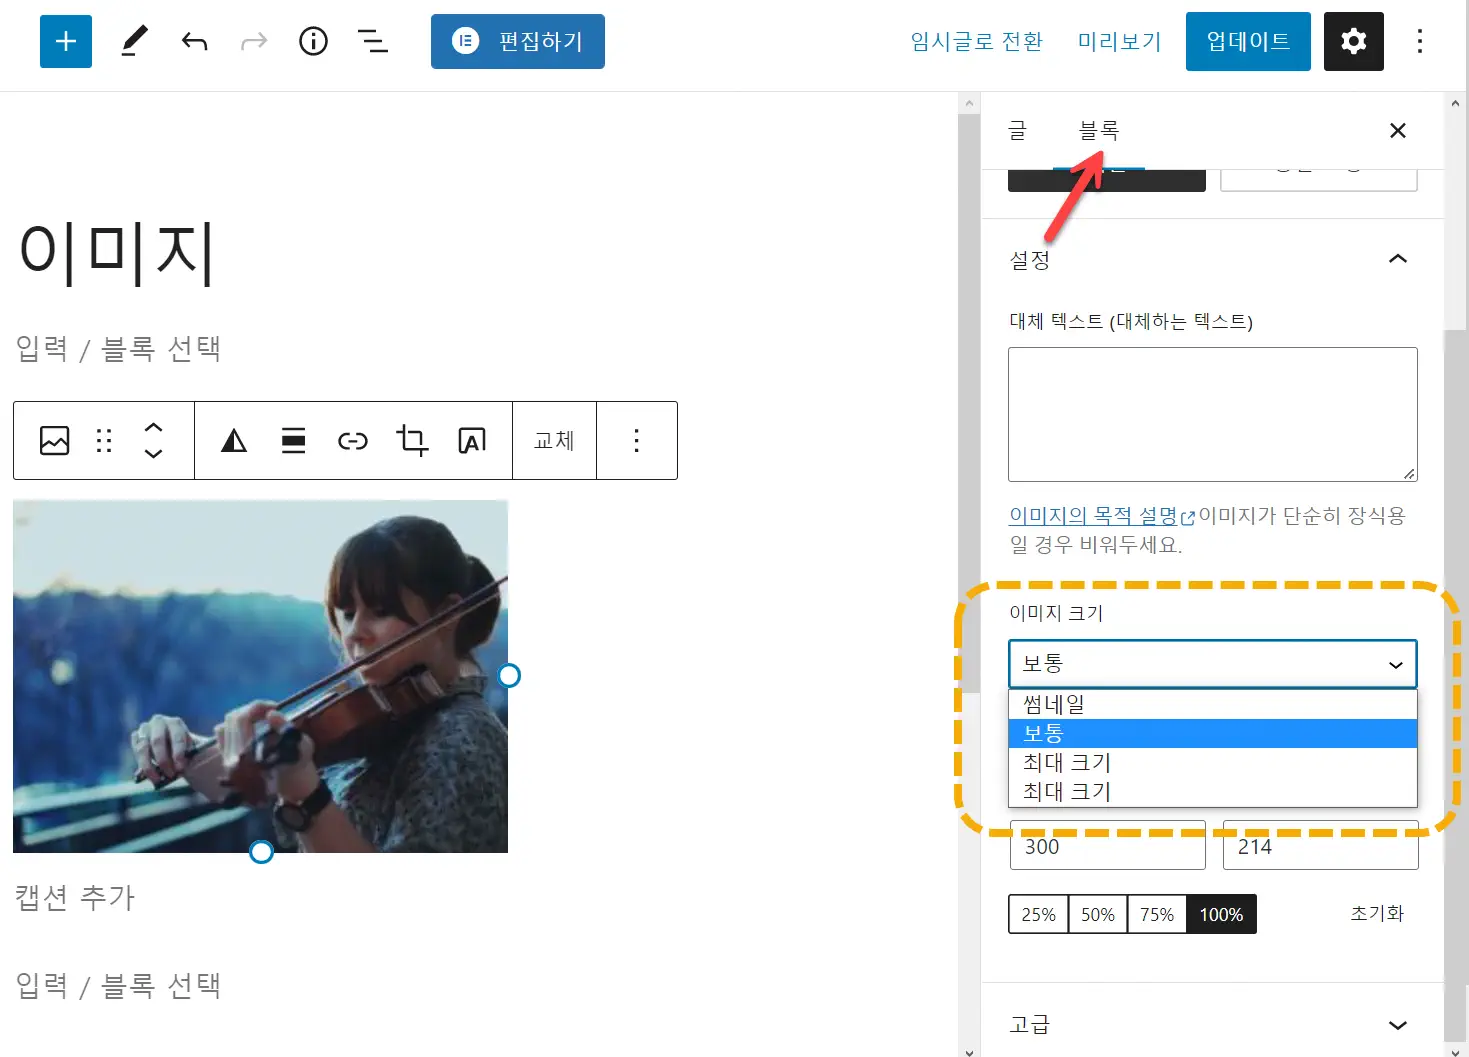Screen dimensions: 1469x1057
Task: Add text over the image
Action: tap(471, 440)
